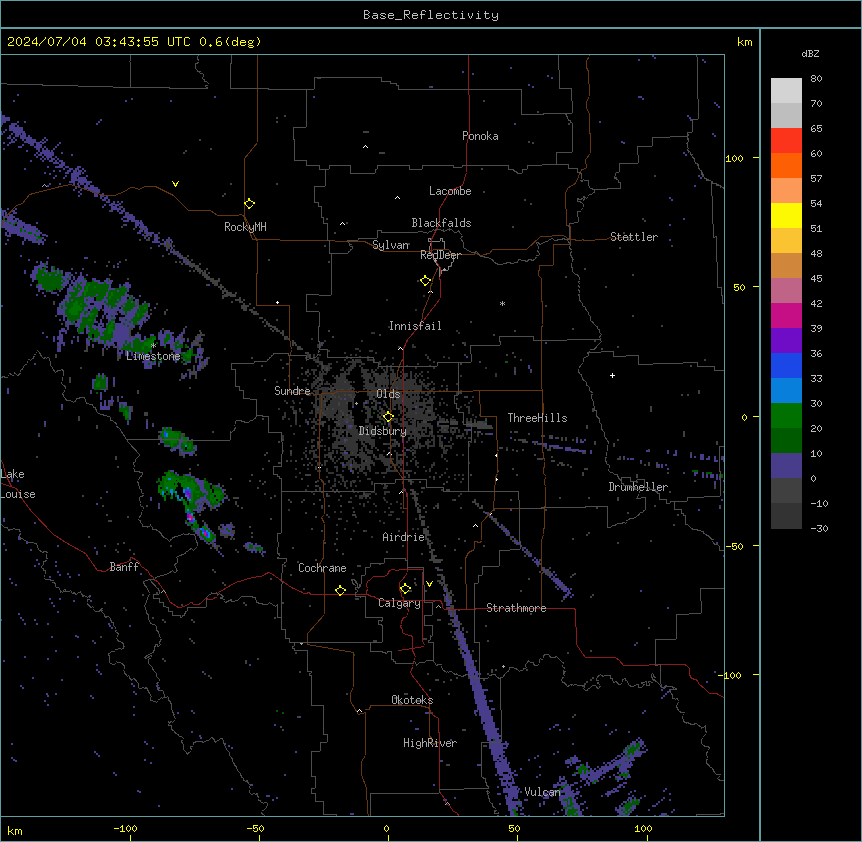Pick the orange swatch below the 60 dBZ label
The image size is (862, 842).
coord(786,165)
